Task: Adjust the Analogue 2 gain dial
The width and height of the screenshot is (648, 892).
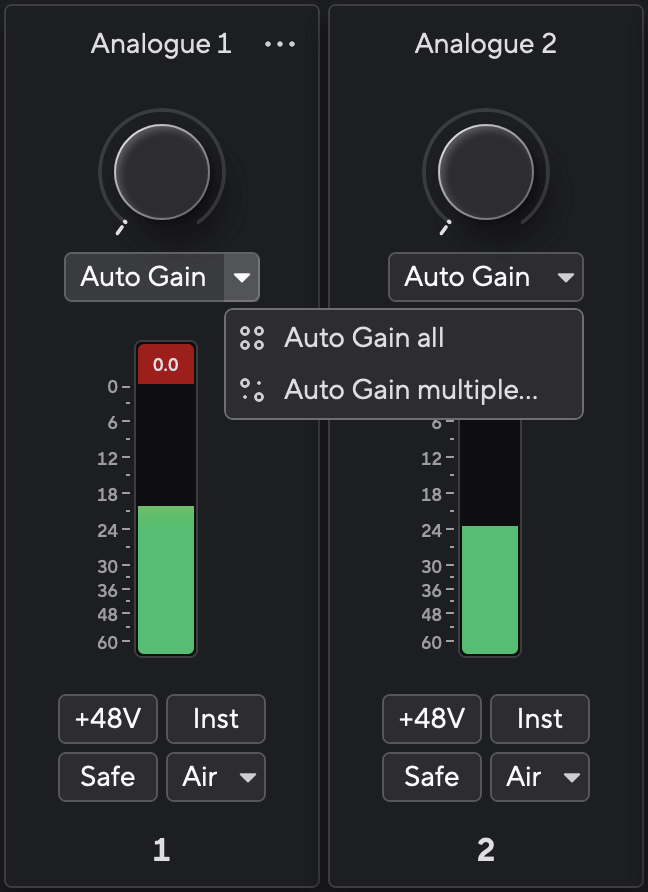Action: 486,171
